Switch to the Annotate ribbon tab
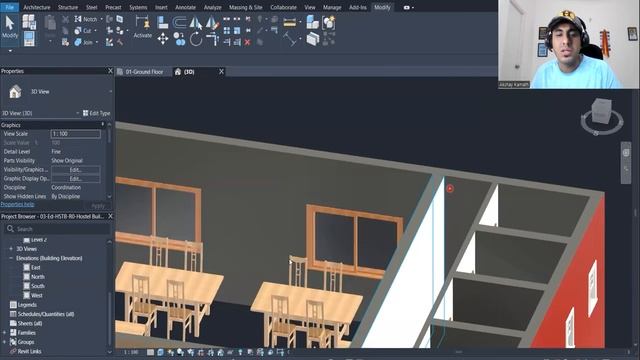The width and height of the screenshot is (640, 360). point(185,7)
